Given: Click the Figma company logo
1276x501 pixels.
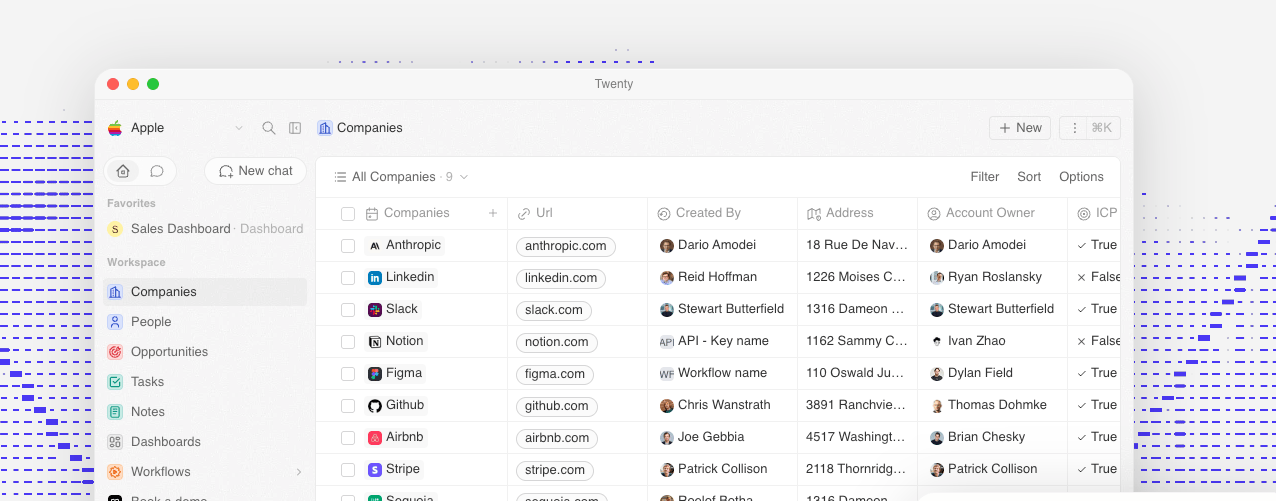Looking at the screenshot, I should 375,373.
